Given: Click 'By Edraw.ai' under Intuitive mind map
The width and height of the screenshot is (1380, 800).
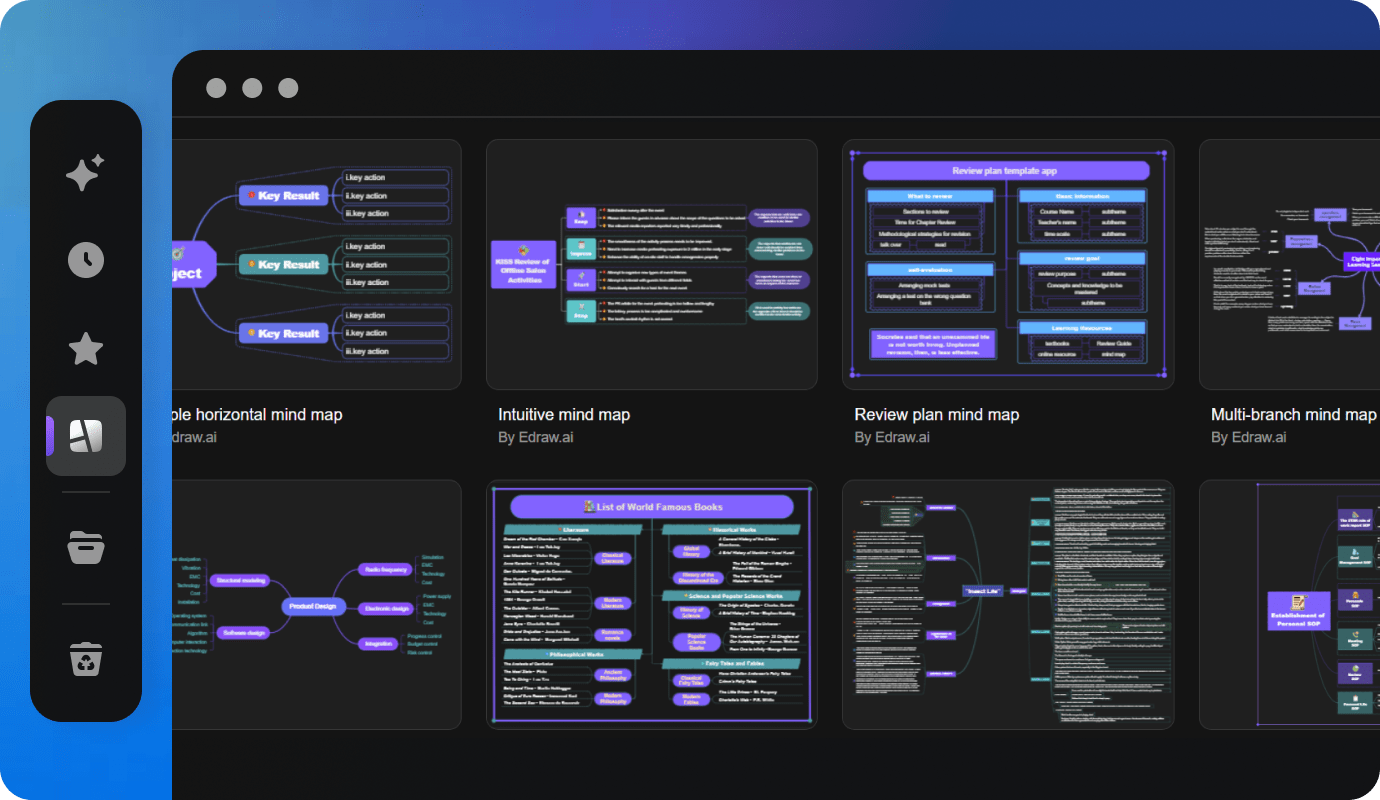Looking at the screenshot, I should [536, 437].
